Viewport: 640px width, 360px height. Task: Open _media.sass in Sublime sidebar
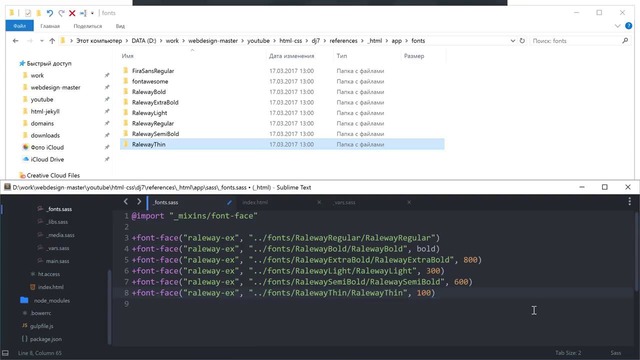click(60, 235)
